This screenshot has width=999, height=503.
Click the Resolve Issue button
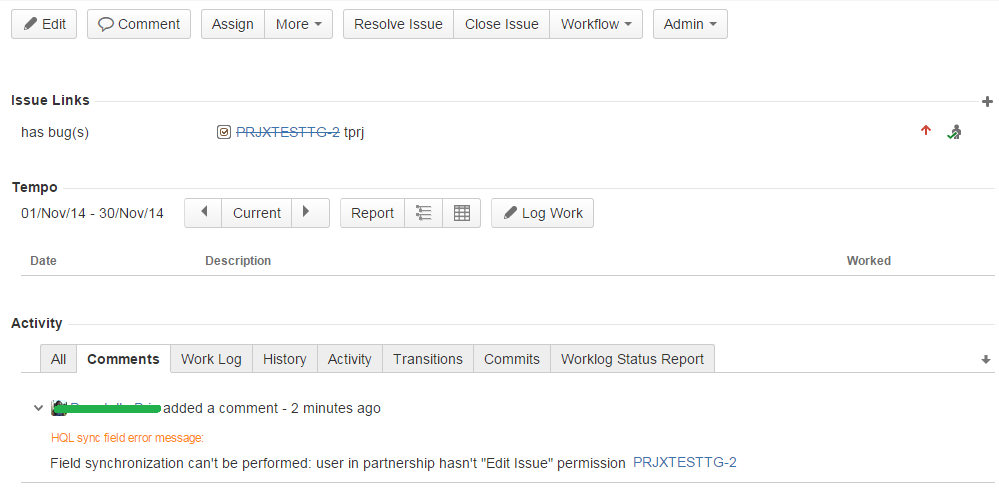[x=398, y=24]
